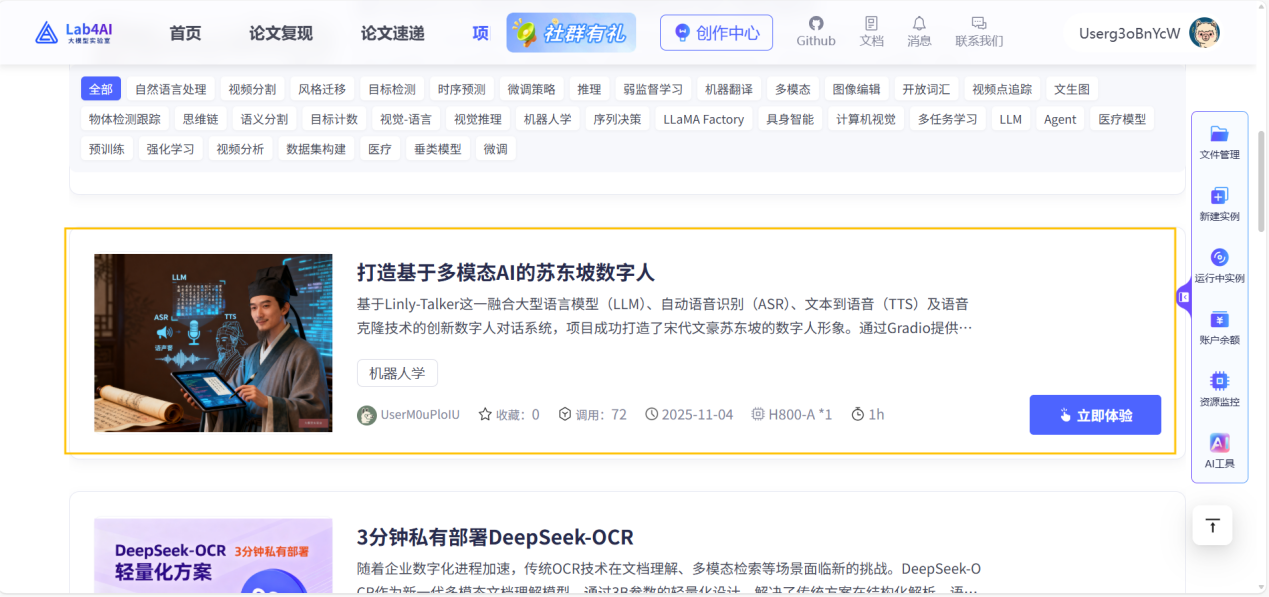Select the 自然语言处理 tag

(x=171, y=89)
